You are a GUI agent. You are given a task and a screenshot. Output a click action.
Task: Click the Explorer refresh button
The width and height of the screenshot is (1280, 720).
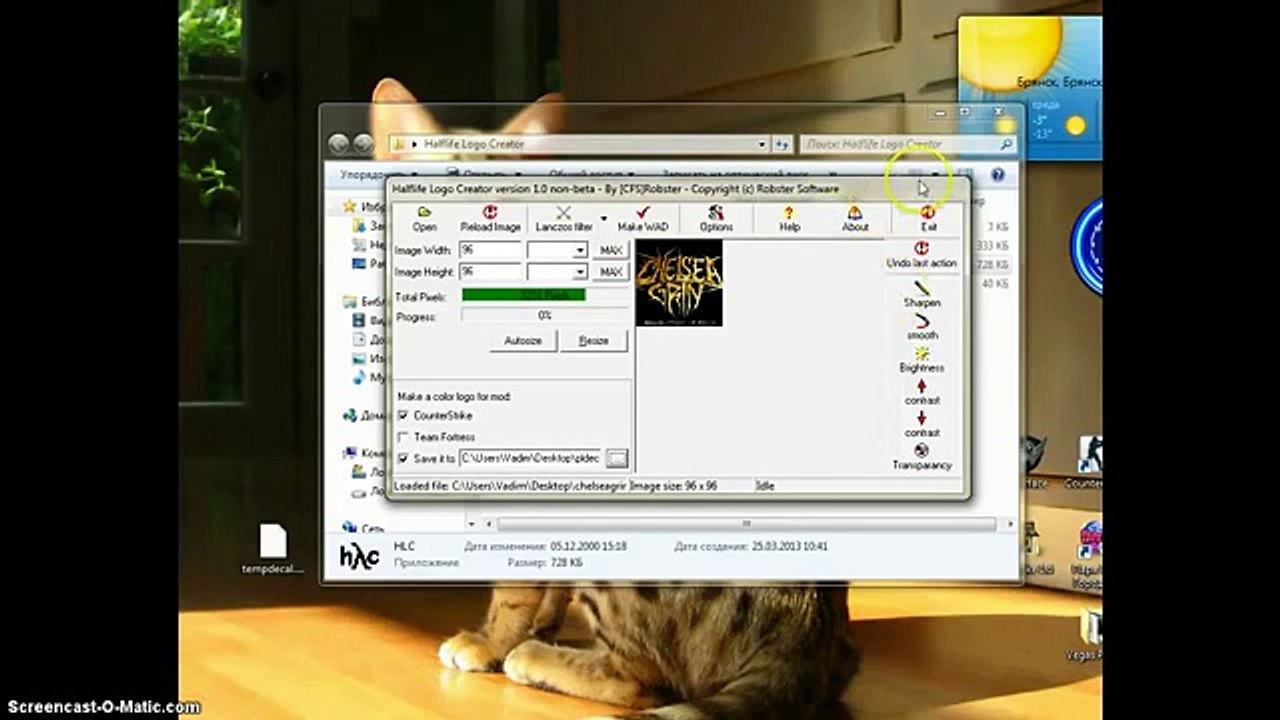coord(782,144)
